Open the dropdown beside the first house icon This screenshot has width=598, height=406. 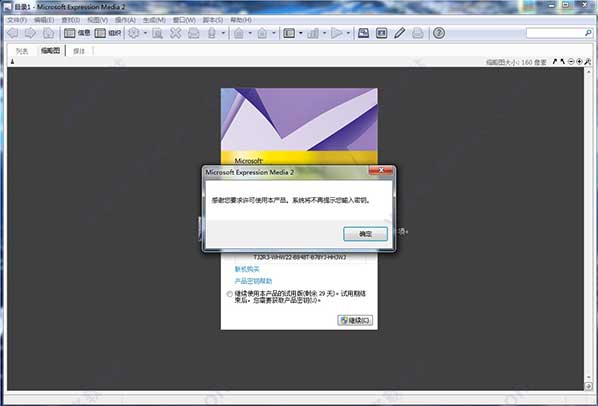(x=250, y=33)
